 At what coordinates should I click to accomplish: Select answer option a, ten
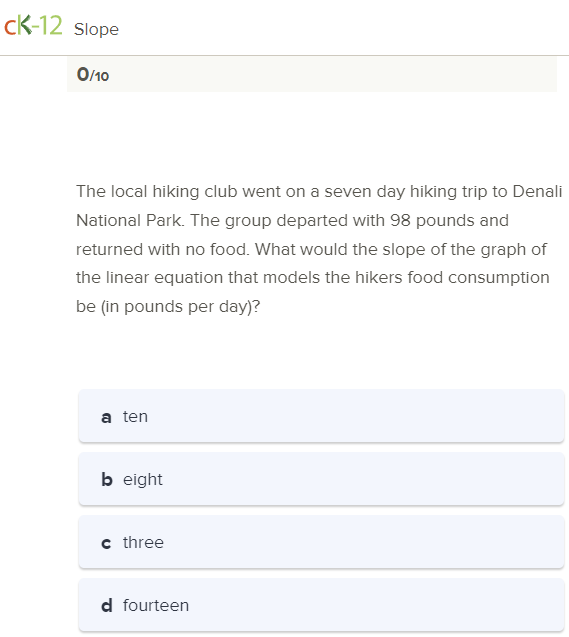(x=321, y=416)
